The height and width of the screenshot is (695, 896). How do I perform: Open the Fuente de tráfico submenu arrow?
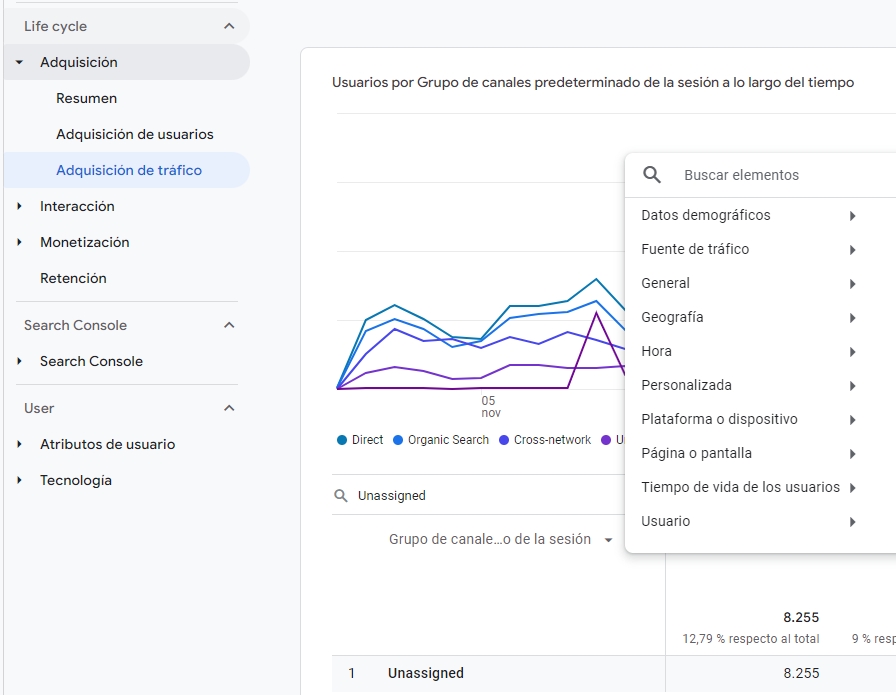pos(852,250)
